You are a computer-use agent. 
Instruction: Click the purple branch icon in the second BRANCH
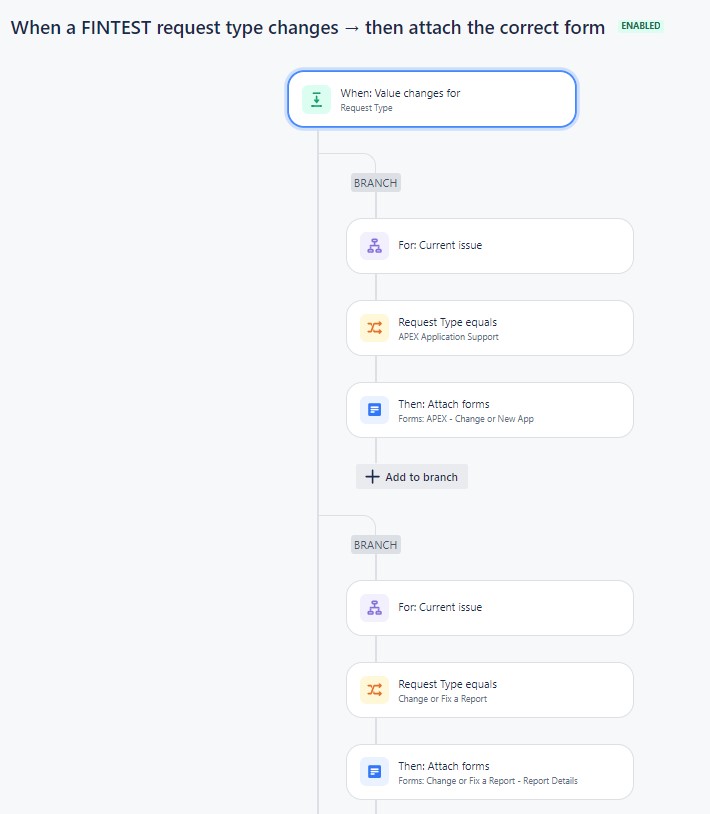[x=374, y=607]
